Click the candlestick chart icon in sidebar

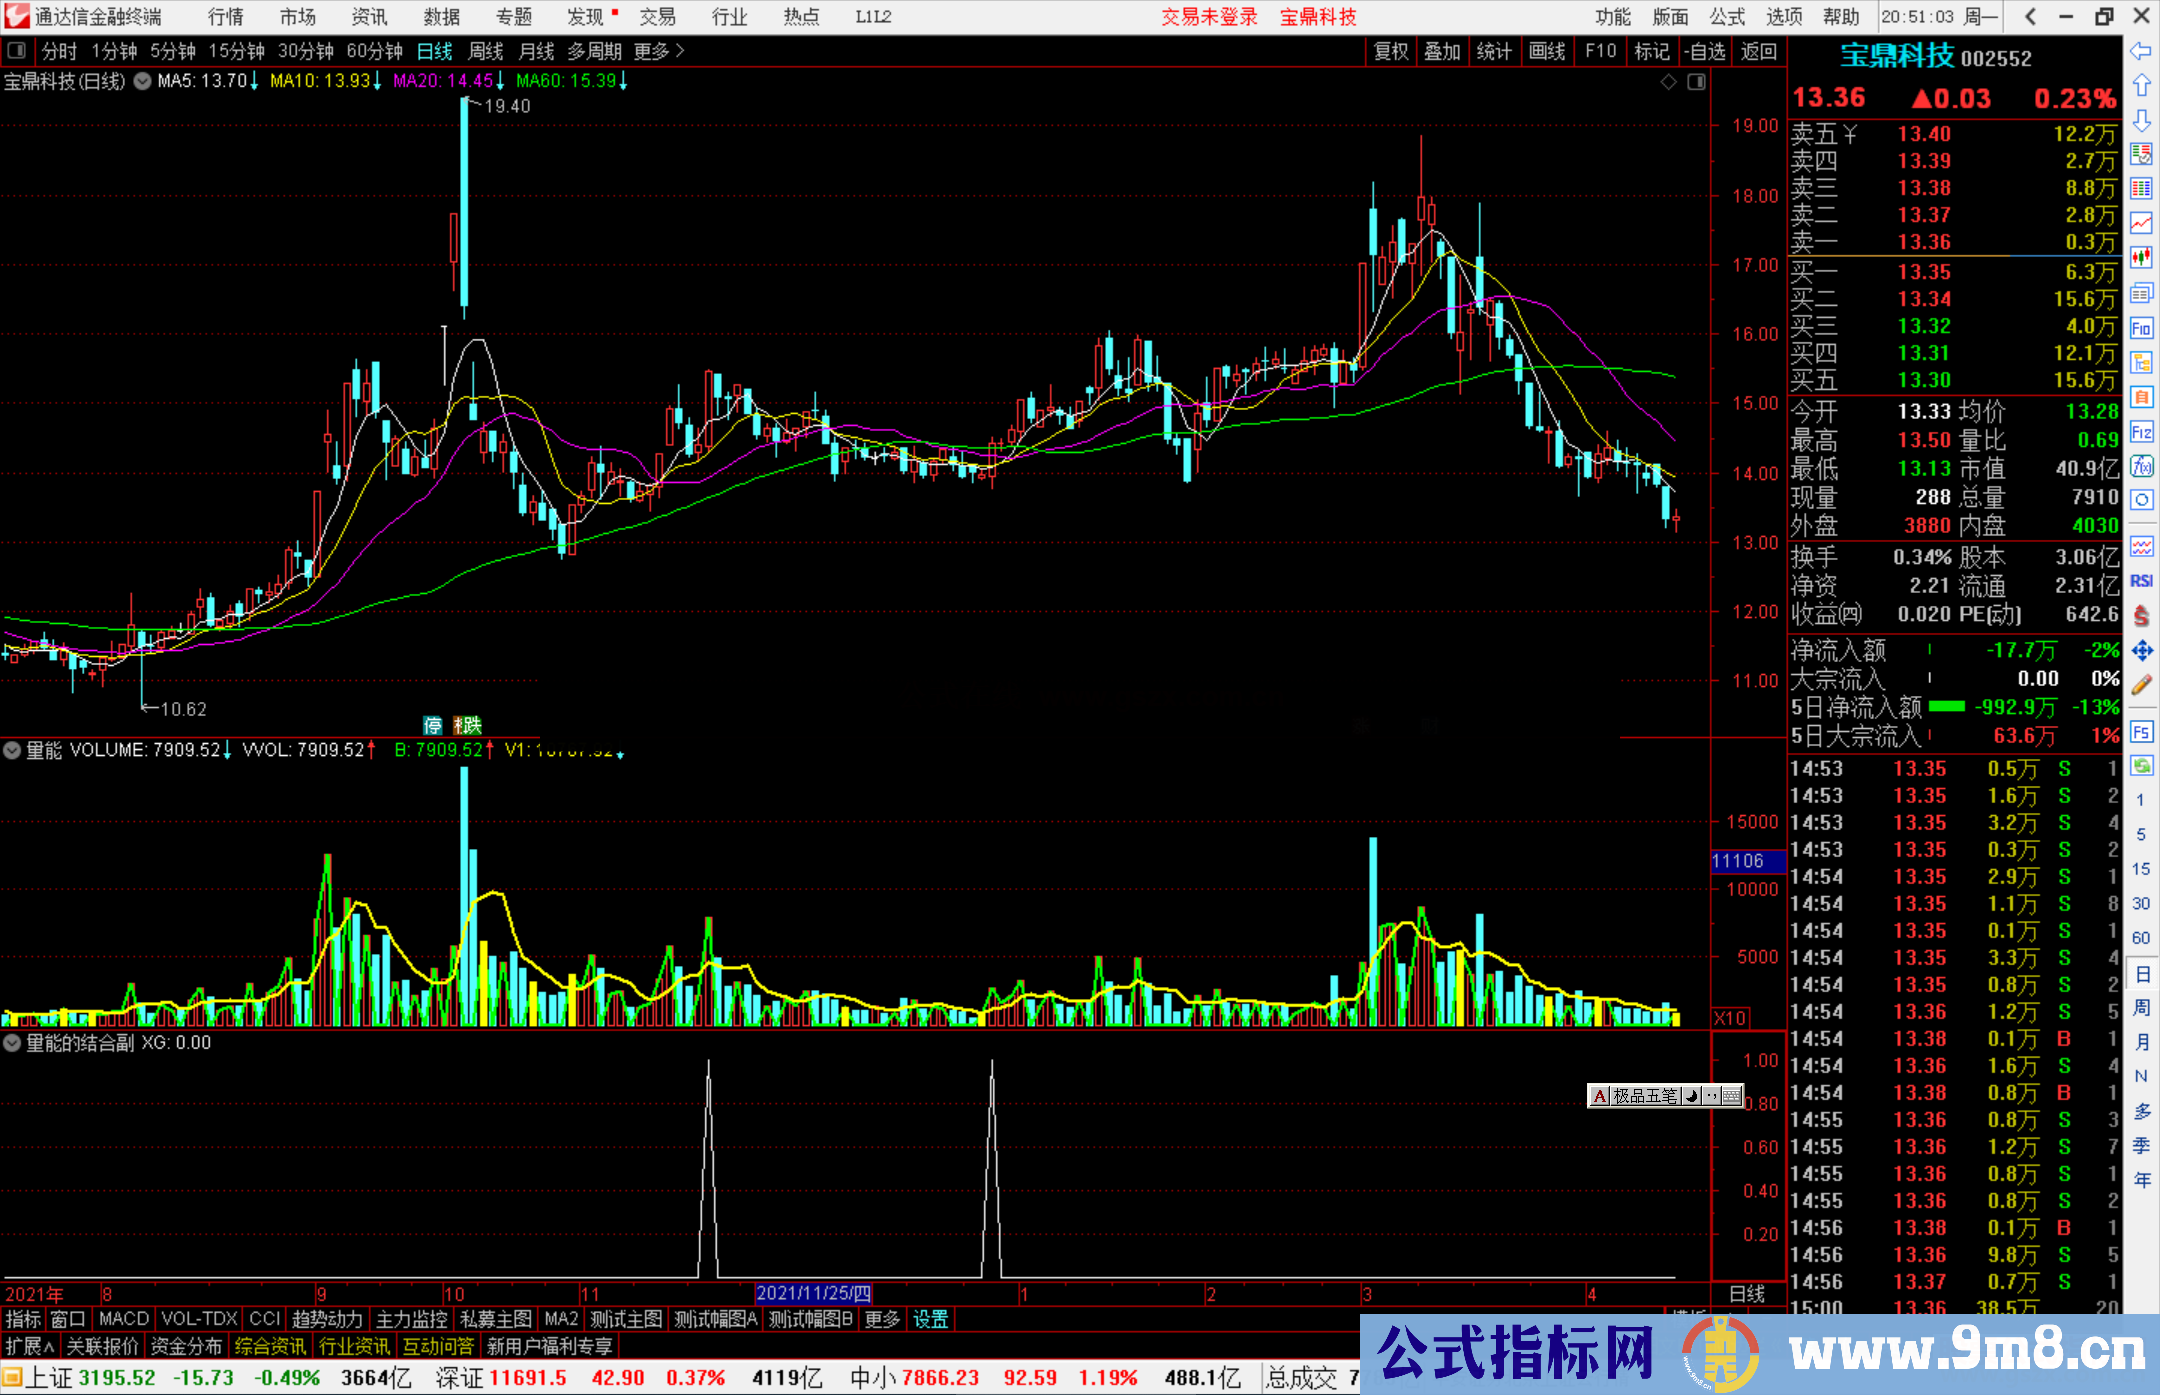(x=2141, y=258)
